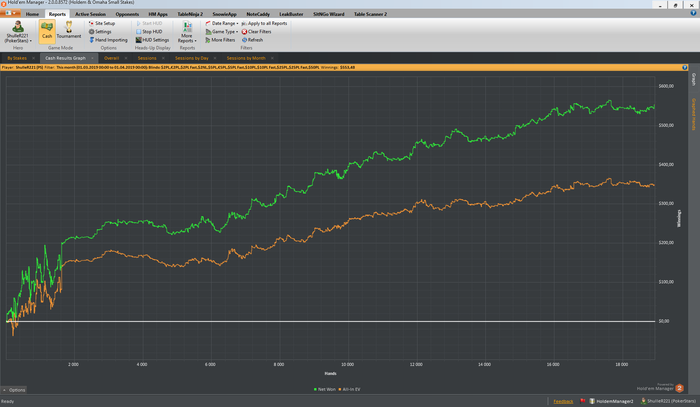This screenshot has height=407, width=700.
Task: Switch to the Home ribbon tab
Action: [32, 14]
